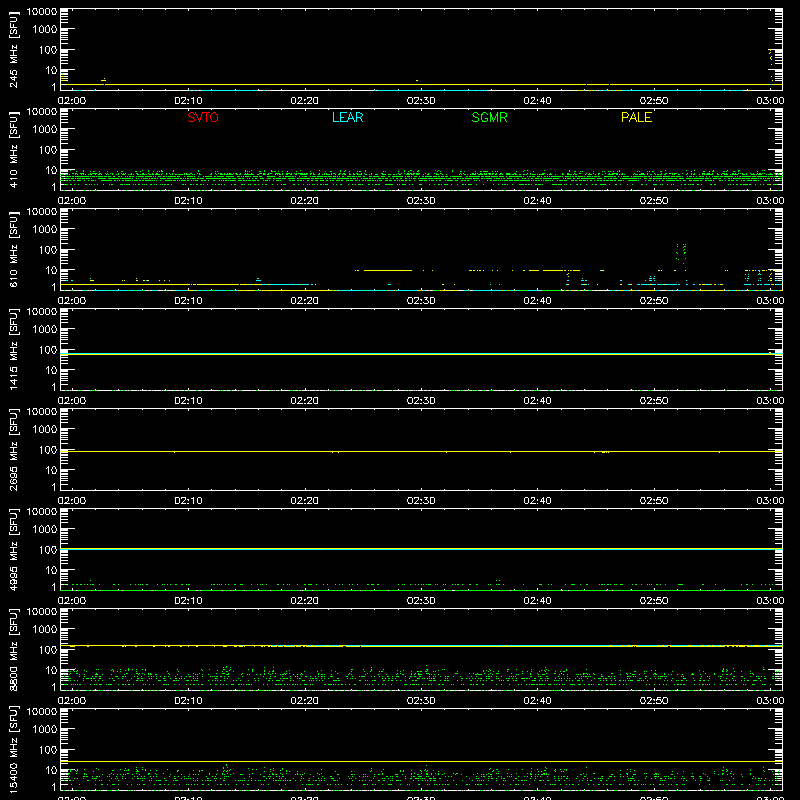Click the 1000 tick of the 410 MHz axis
This screenshot has width=800, height=800.
tap(45, 130)
